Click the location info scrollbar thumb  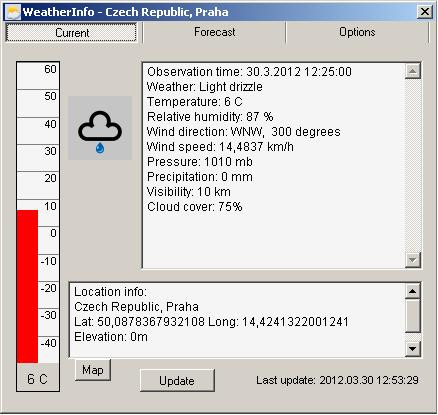413,316
